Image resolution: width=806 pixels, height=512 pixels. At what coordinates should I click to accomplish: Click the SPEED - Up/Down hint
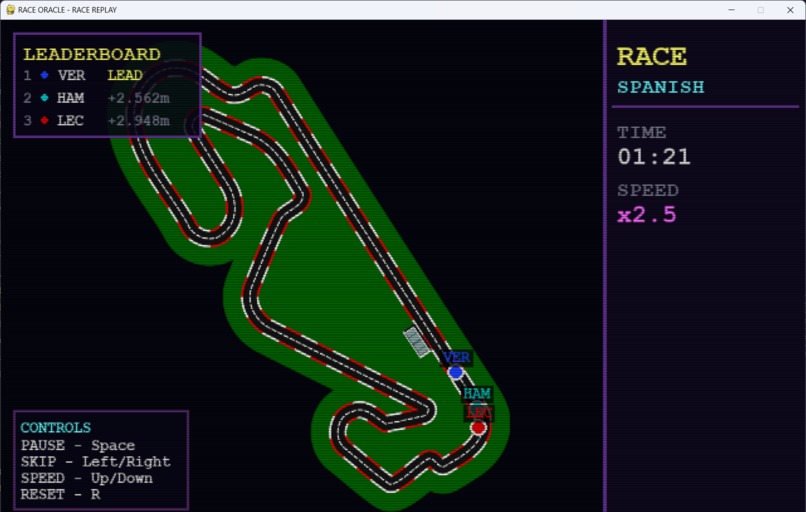tap(86, 478)
